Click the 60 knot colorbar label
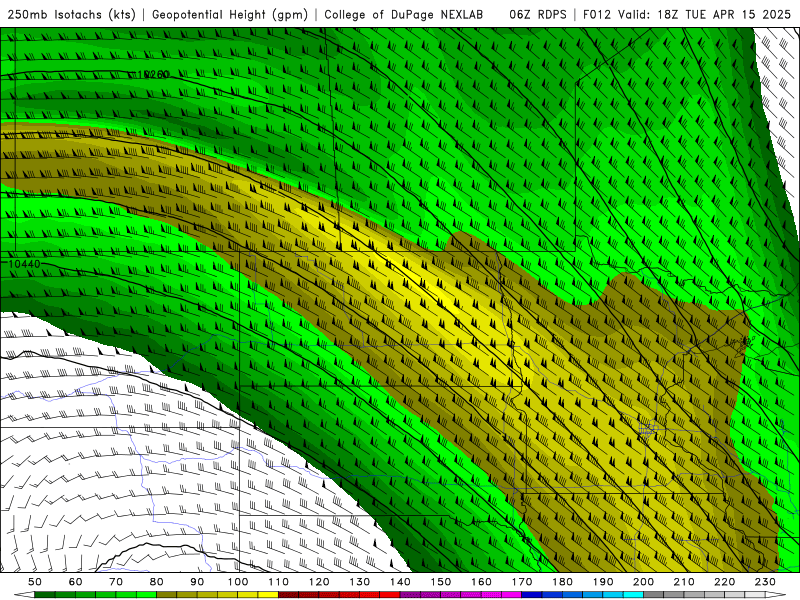Screen dimensions: 800x600 [76, 582]
